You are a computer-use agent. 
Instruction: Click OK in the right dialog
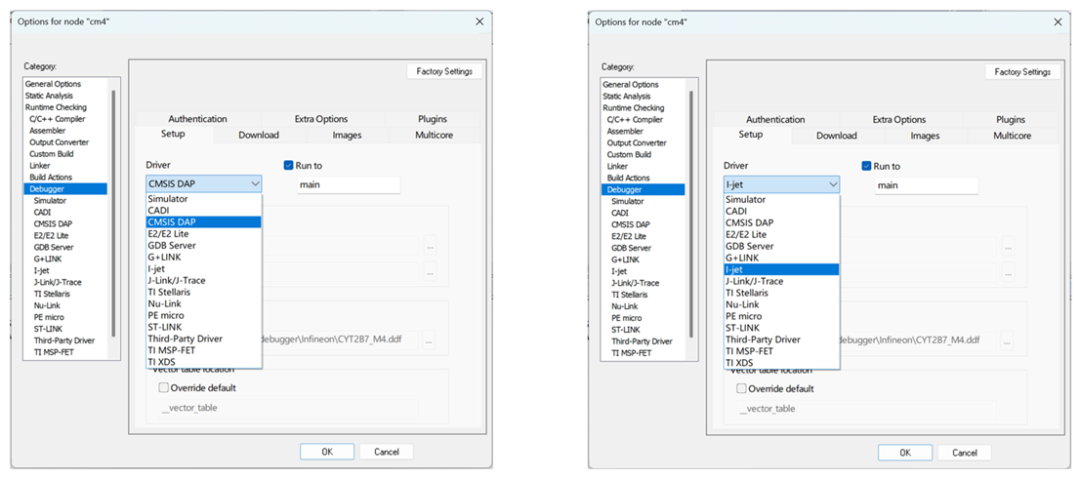pos(905,452)
